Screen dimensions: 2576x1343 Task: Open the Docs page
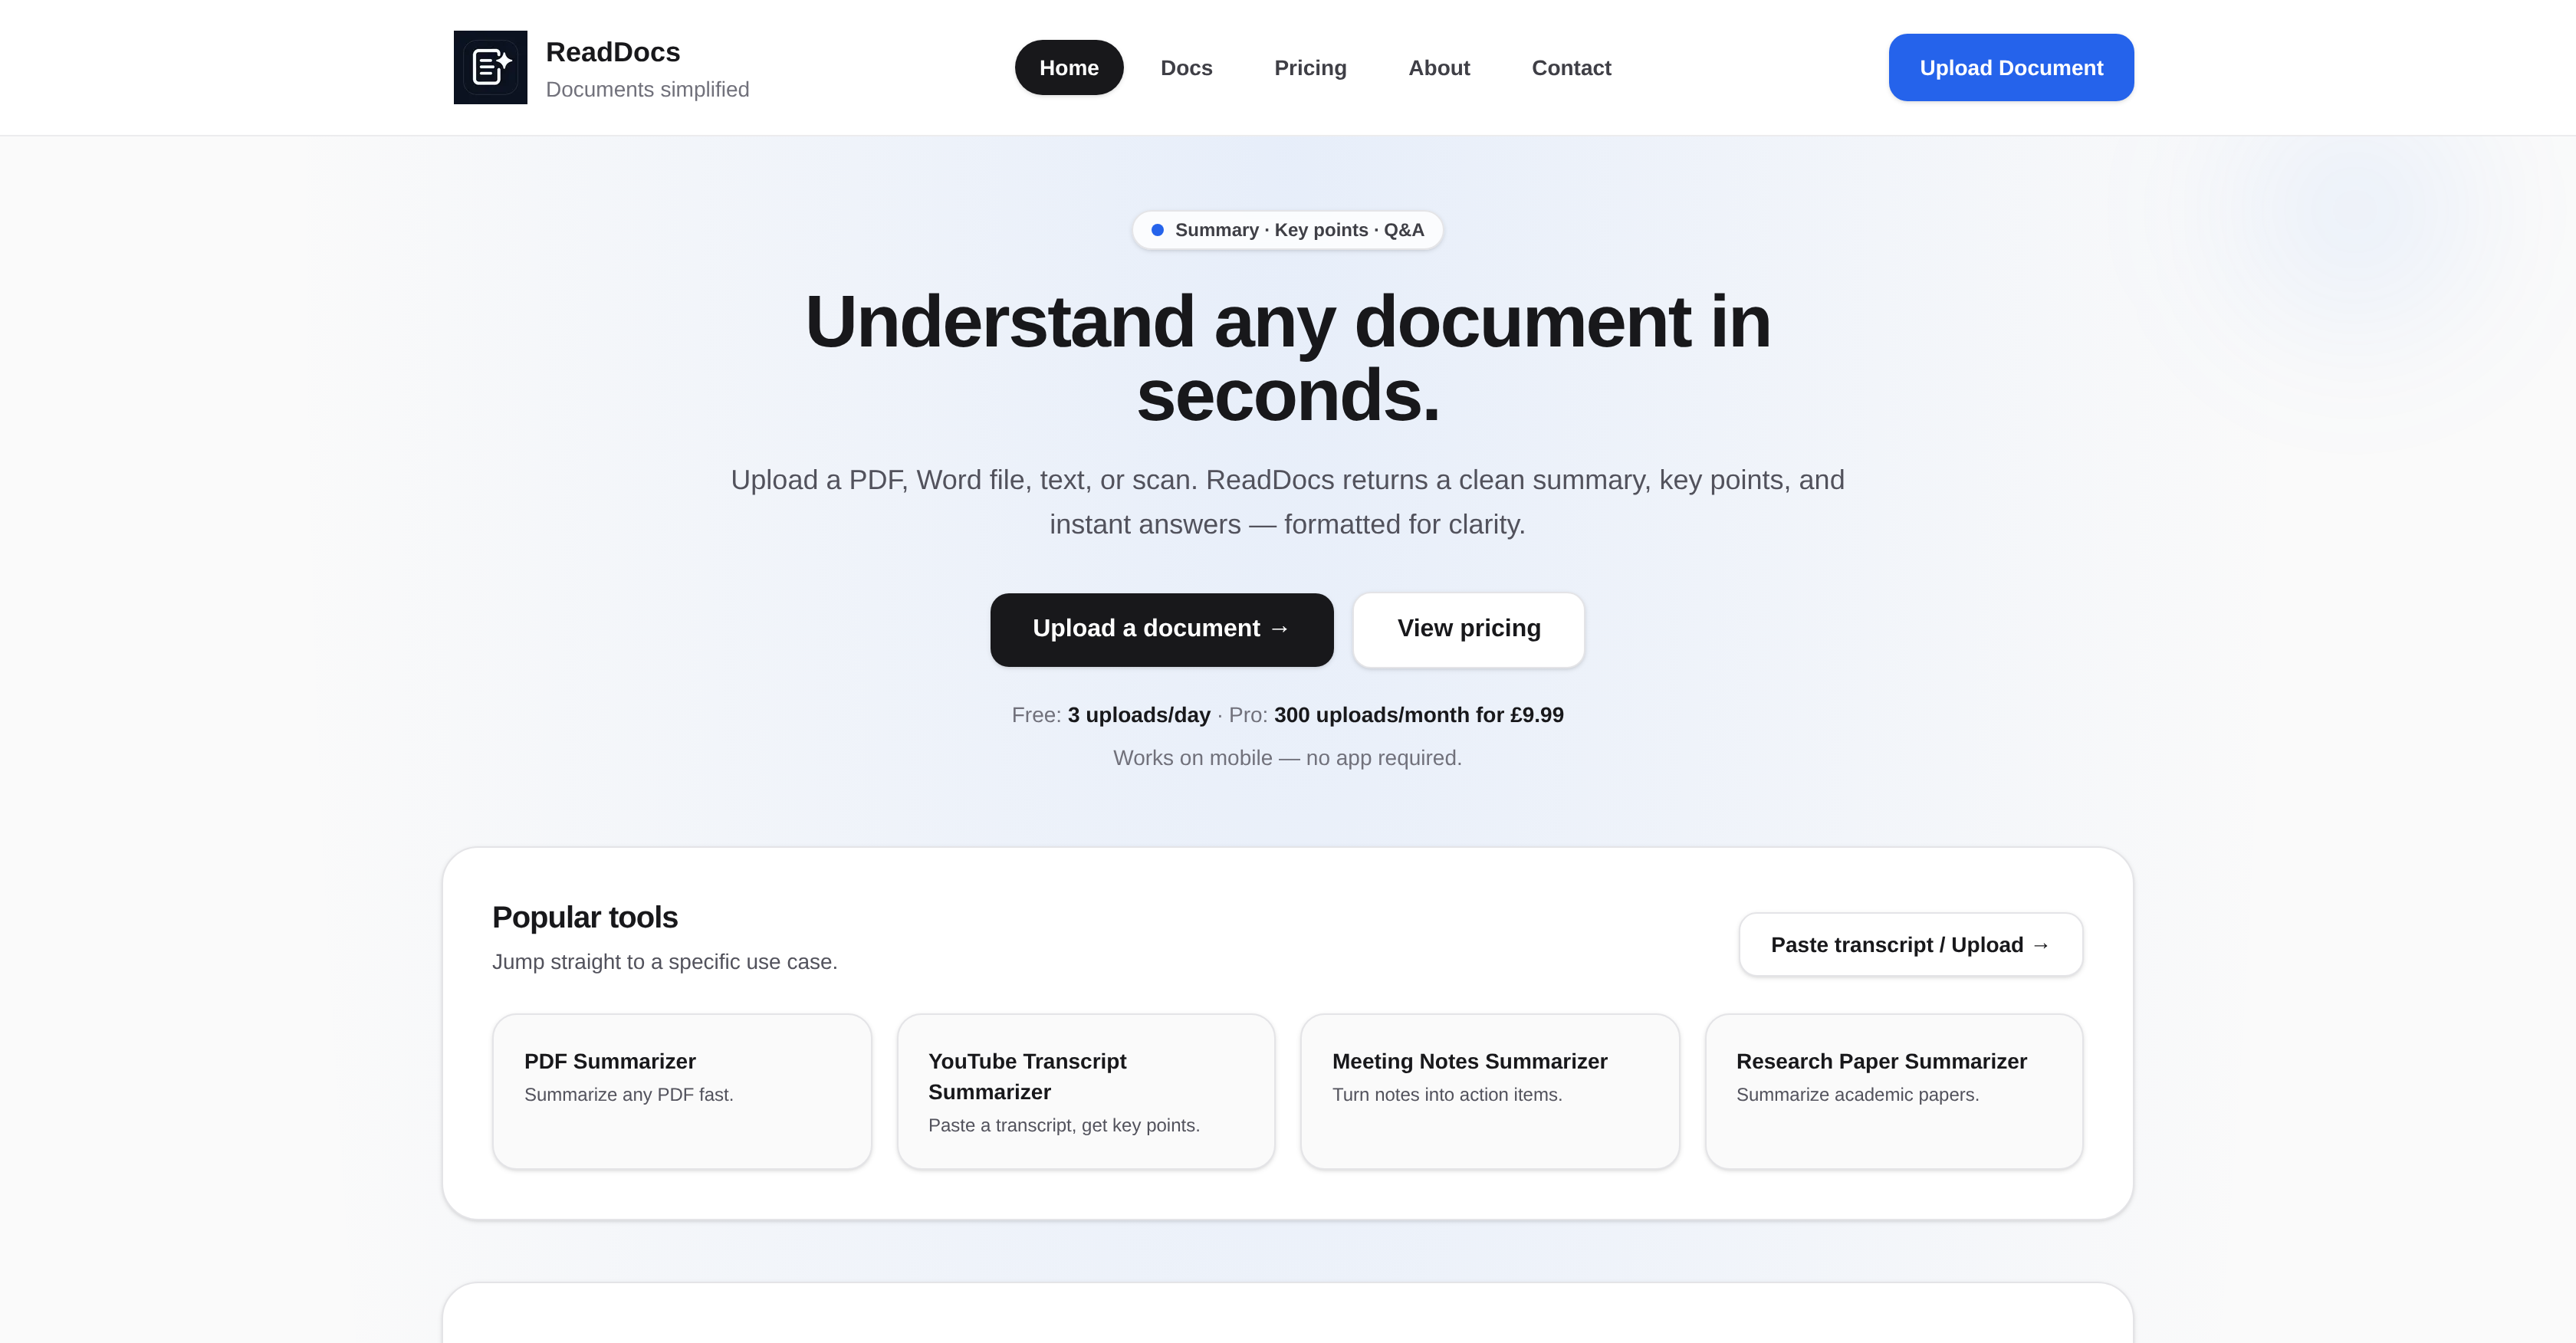click(1186, 68)
